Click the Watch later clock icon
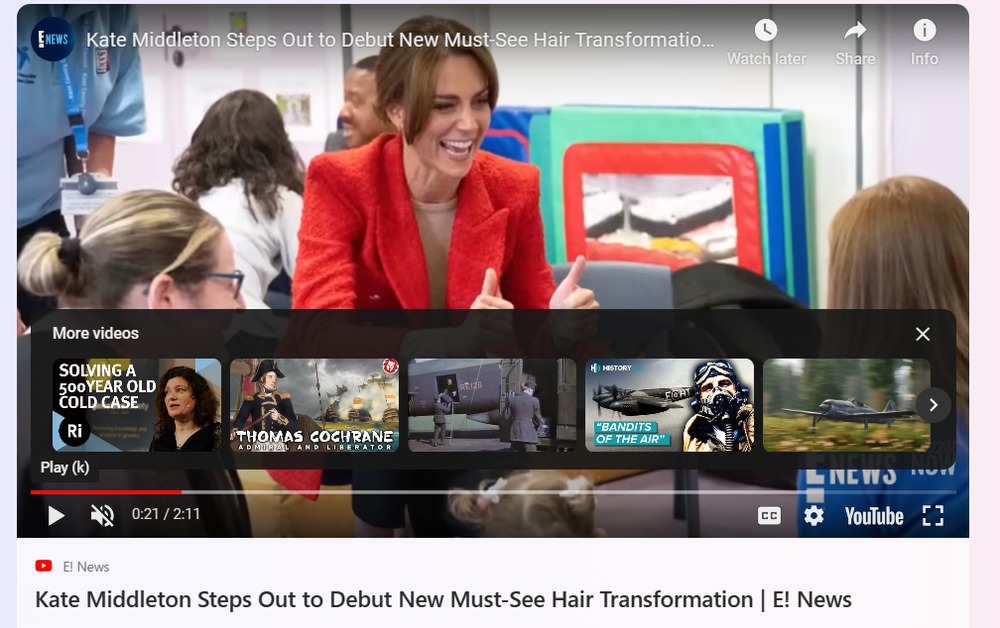The height and width of the screenshot is (628, 1000). point(766,42)
